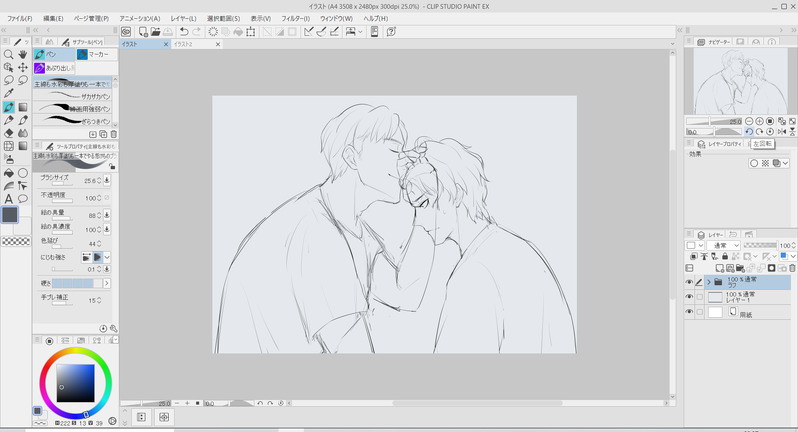798x432 pixels.
Task: Toggle lock checkbox beside 用紙 layer
Action: pos(700,311)
